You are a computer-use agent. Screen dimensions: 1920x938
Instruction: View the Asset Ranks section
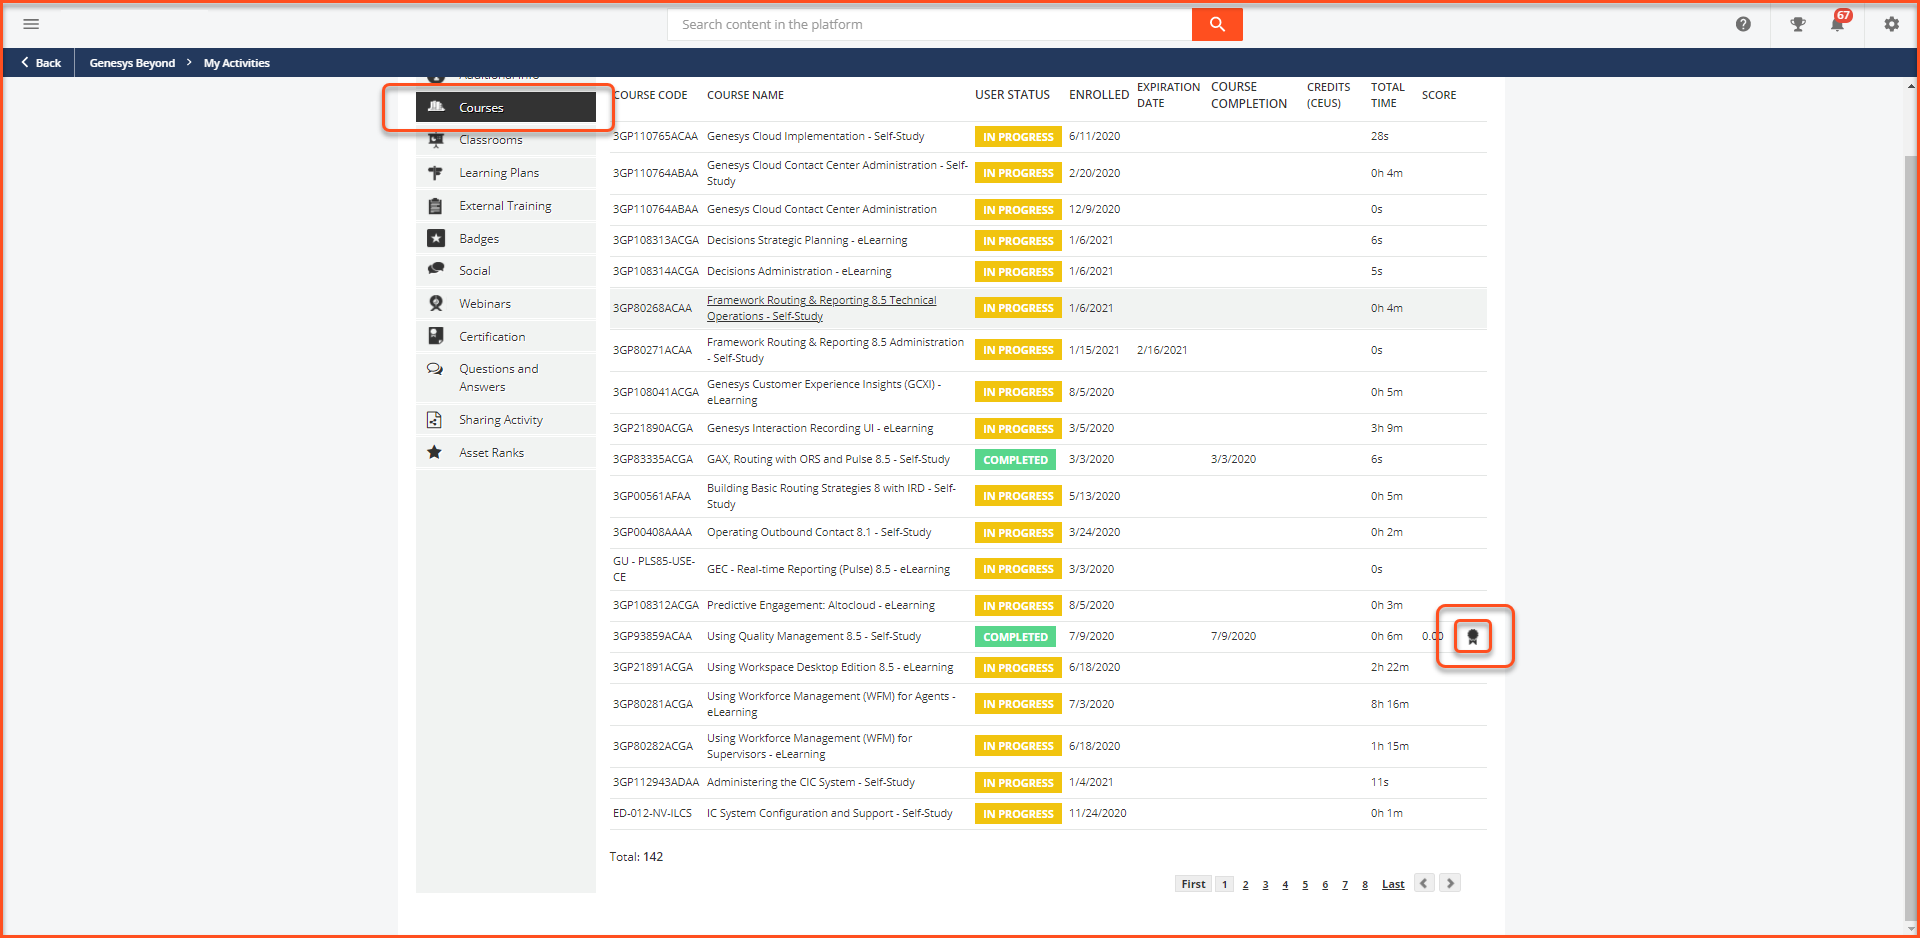pos(491,452)
